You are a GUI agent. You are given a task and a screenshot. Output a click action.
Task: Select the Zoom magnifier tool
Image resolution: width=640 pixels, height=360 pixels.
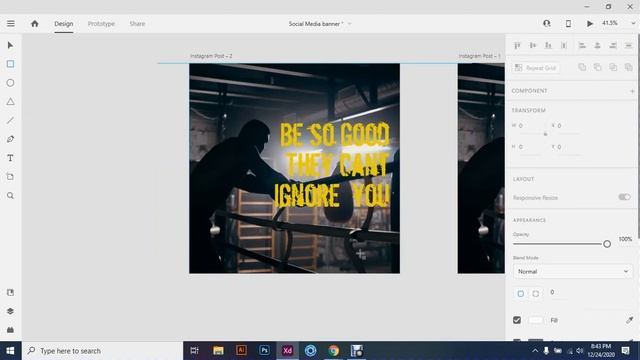[10, 196]
